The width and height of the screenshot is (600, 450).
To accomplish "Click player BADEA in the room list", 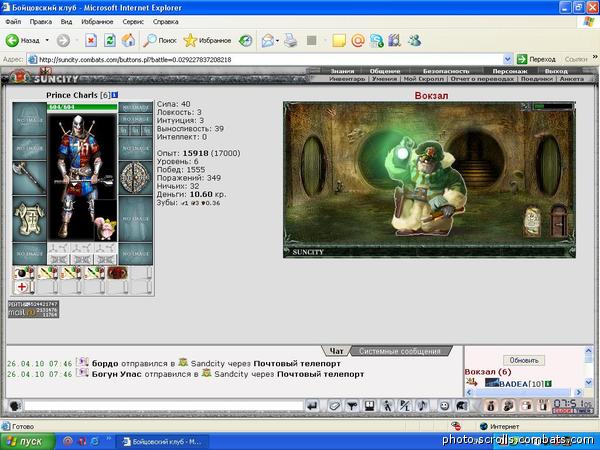I will click(514, 383).
